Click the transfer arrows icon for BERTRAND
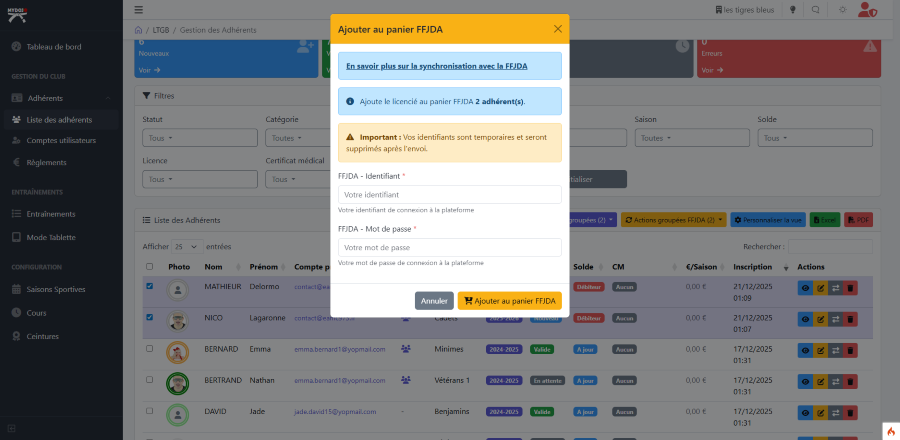The image size is (900, 440). 835,381
